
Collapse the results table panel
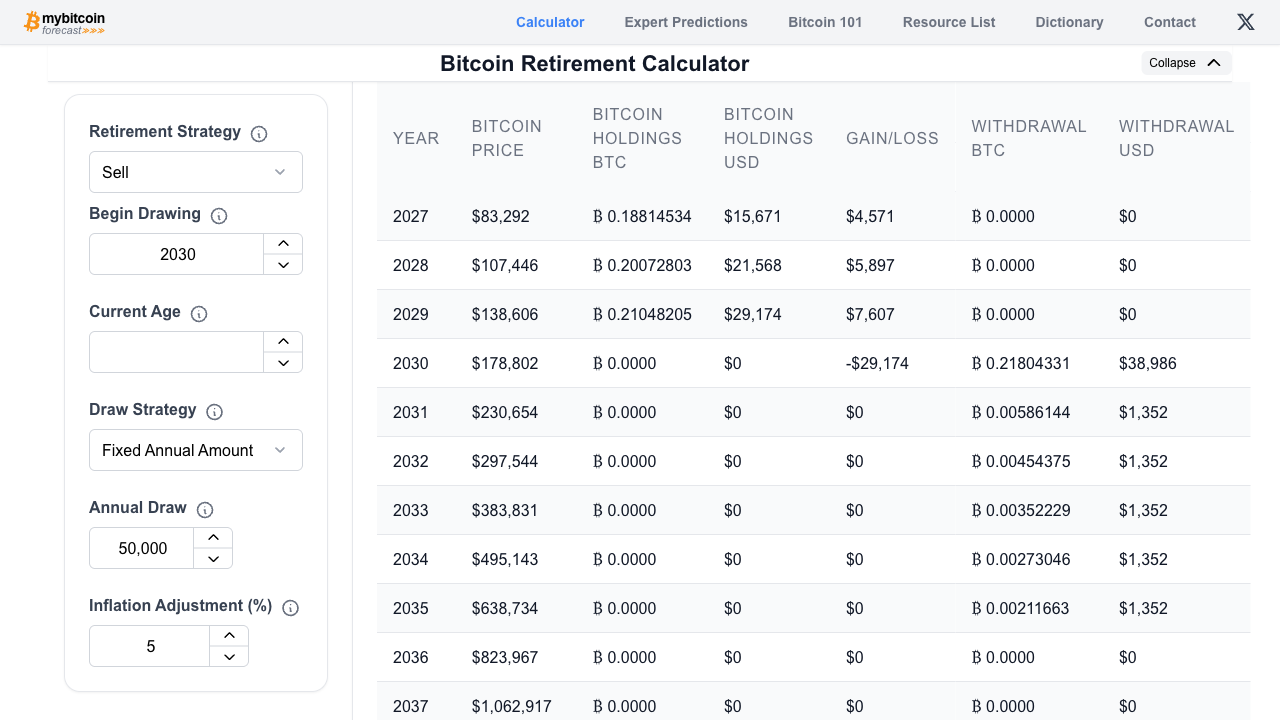pos(1186,62)
